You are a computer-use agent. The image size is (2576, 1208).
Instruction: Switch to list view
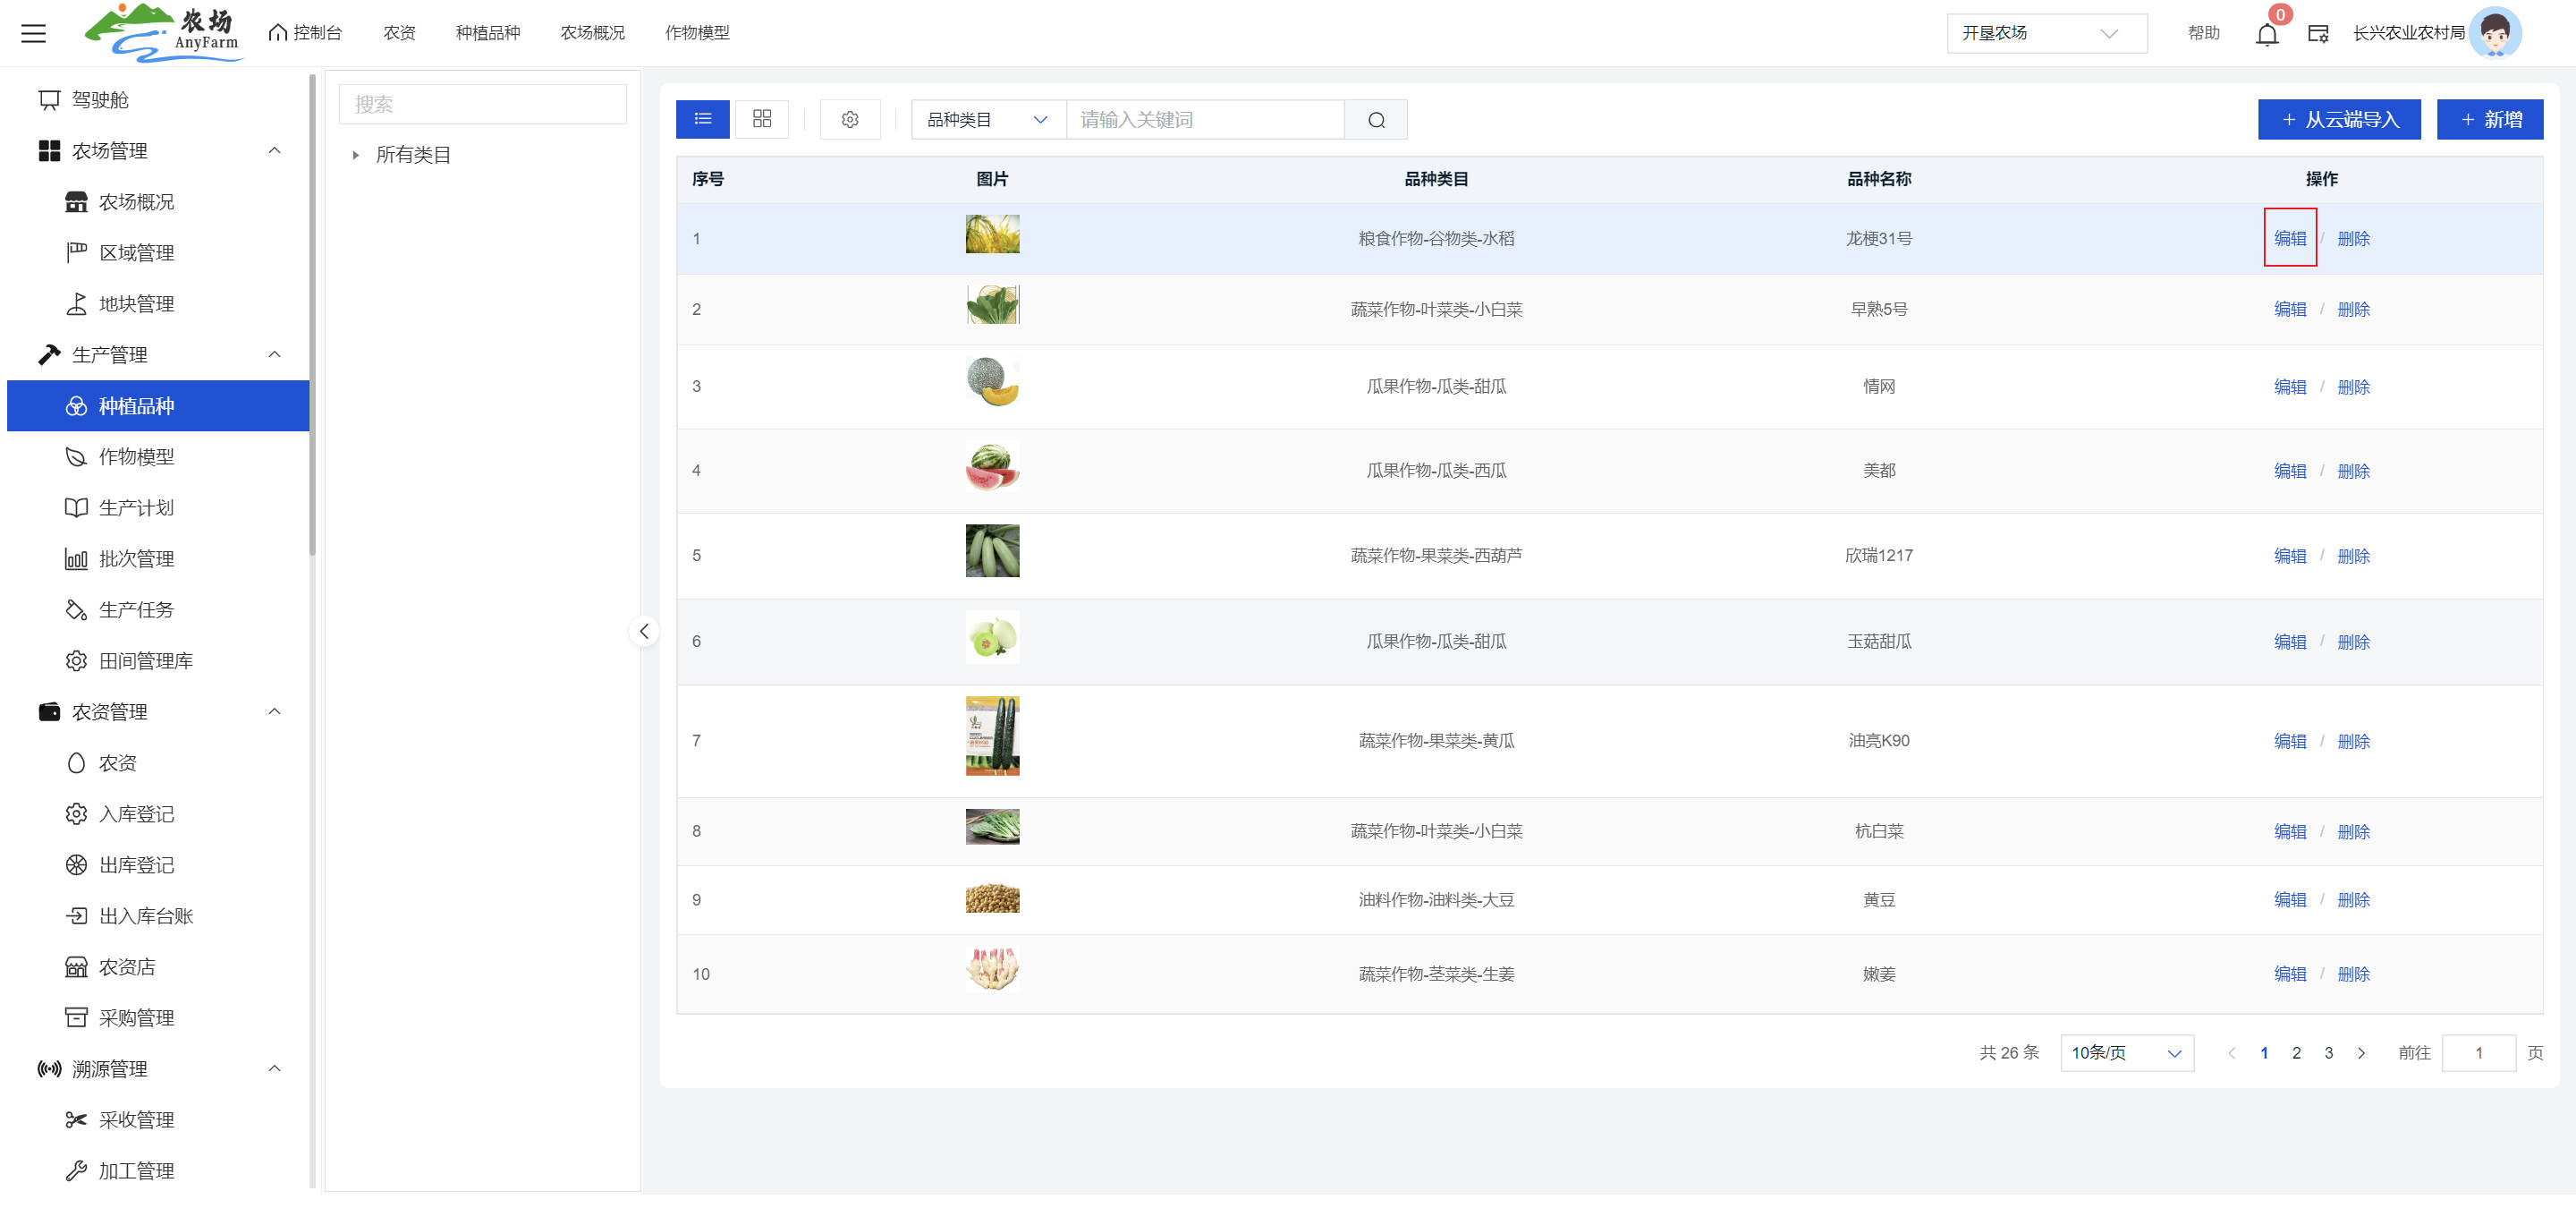(x=702, y=119)
